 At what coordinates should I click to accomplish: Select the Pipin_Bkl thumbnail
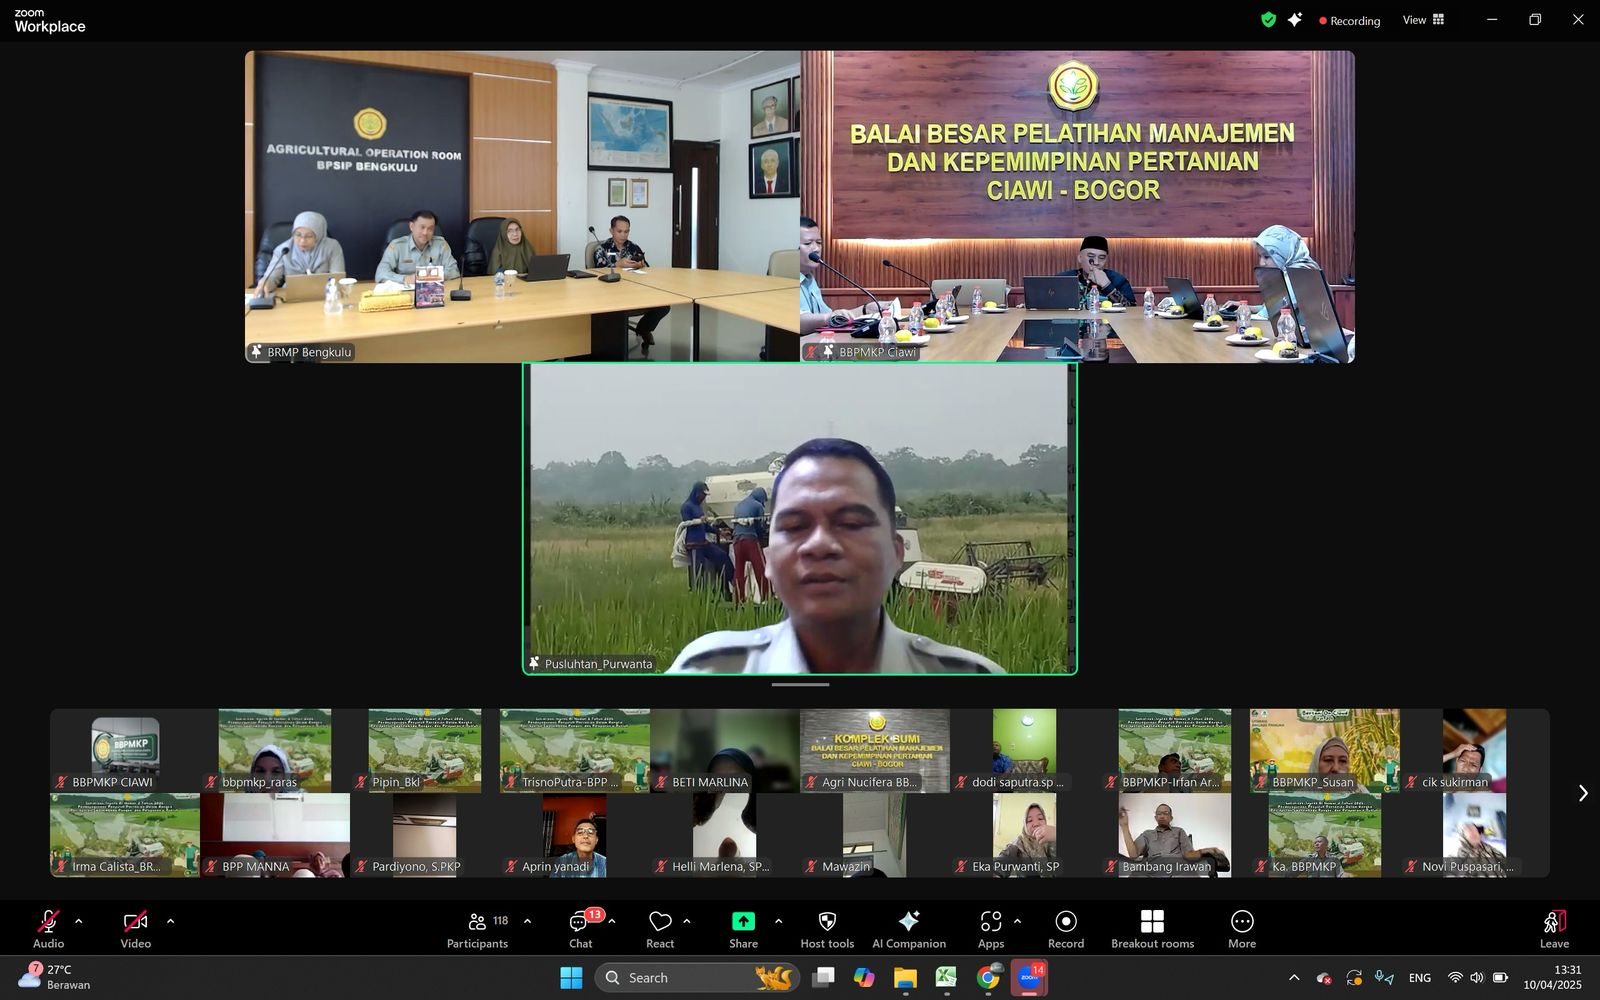[425, 751]
